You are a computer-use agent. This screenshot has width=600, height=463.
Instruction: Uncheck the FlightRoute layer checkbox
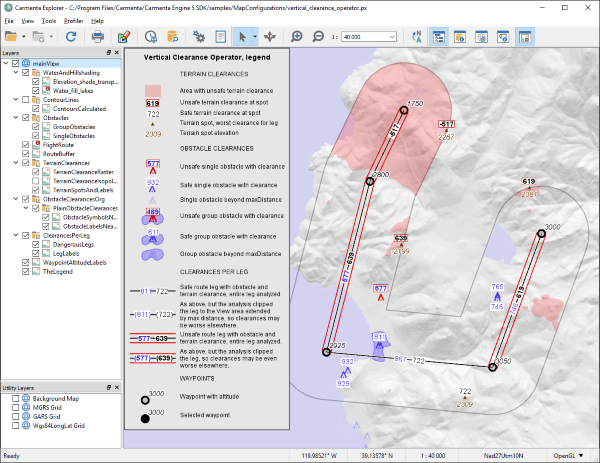[26, 144]
